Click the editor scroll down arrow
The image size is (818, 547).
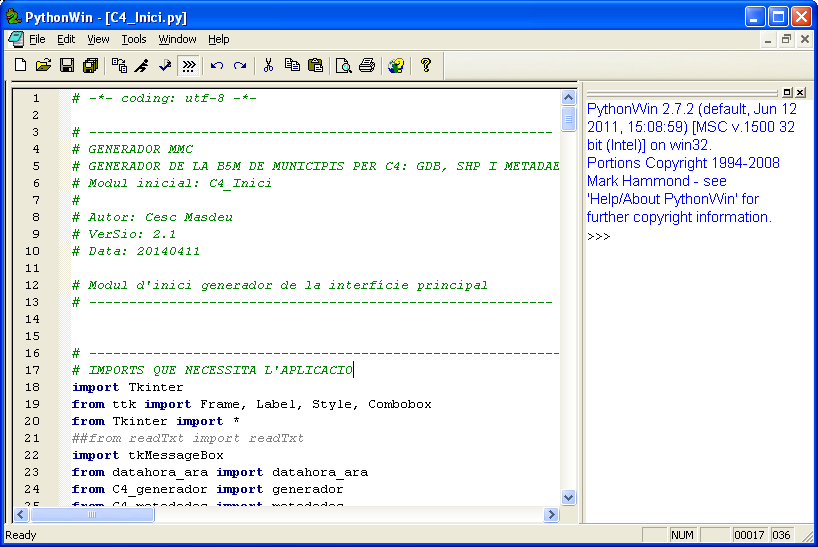pyautogui.click(x=568, y=497)
